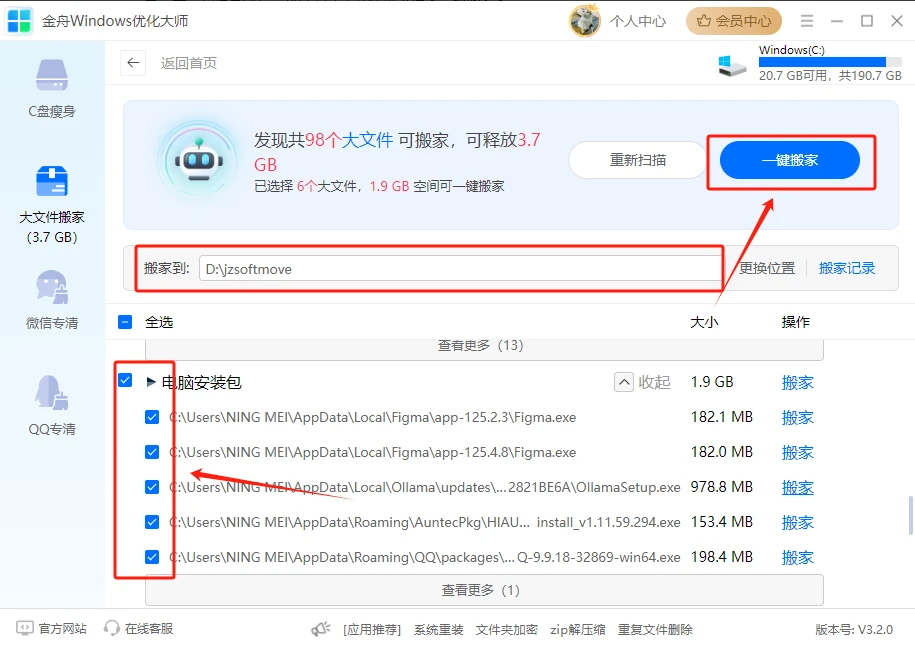Click 搬家 for the 182.0 MB Figma.exe
This screenshot has width=915, height=647.
[x=798, y=453]
